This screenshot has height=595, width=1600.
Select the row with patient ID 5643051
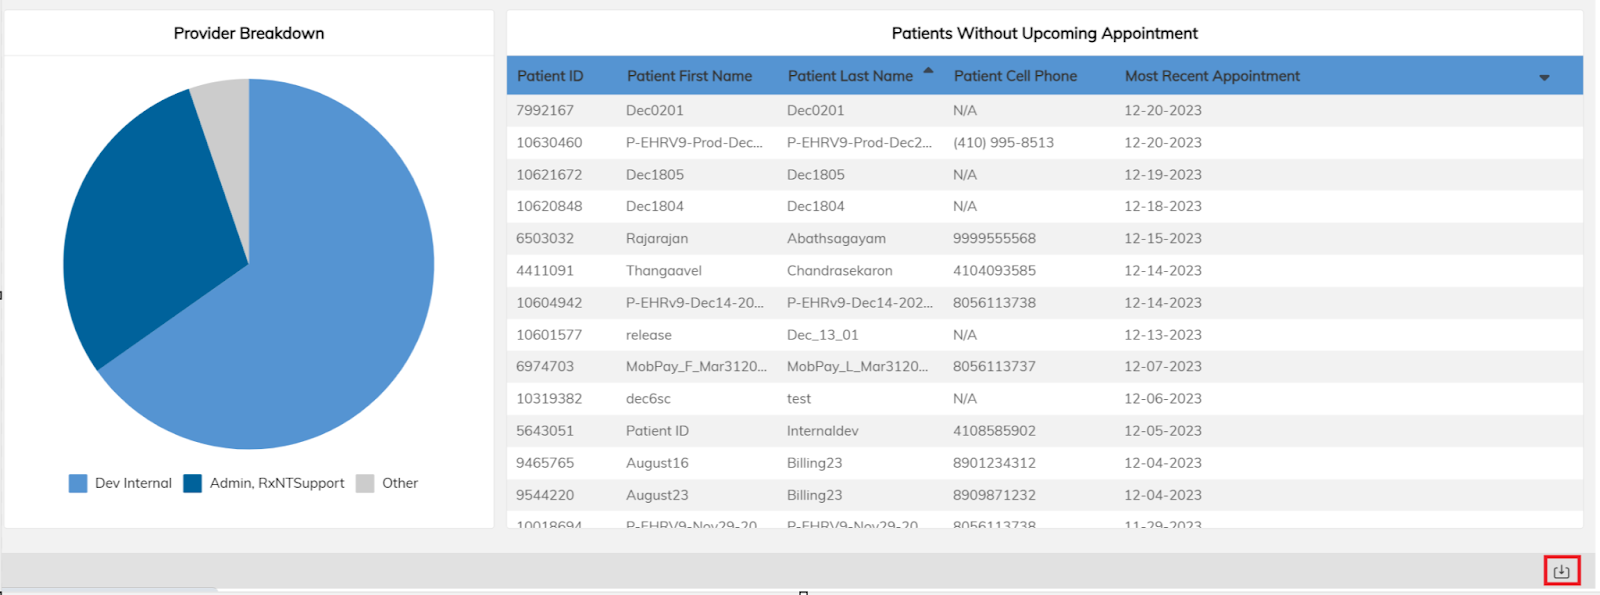1044,431
